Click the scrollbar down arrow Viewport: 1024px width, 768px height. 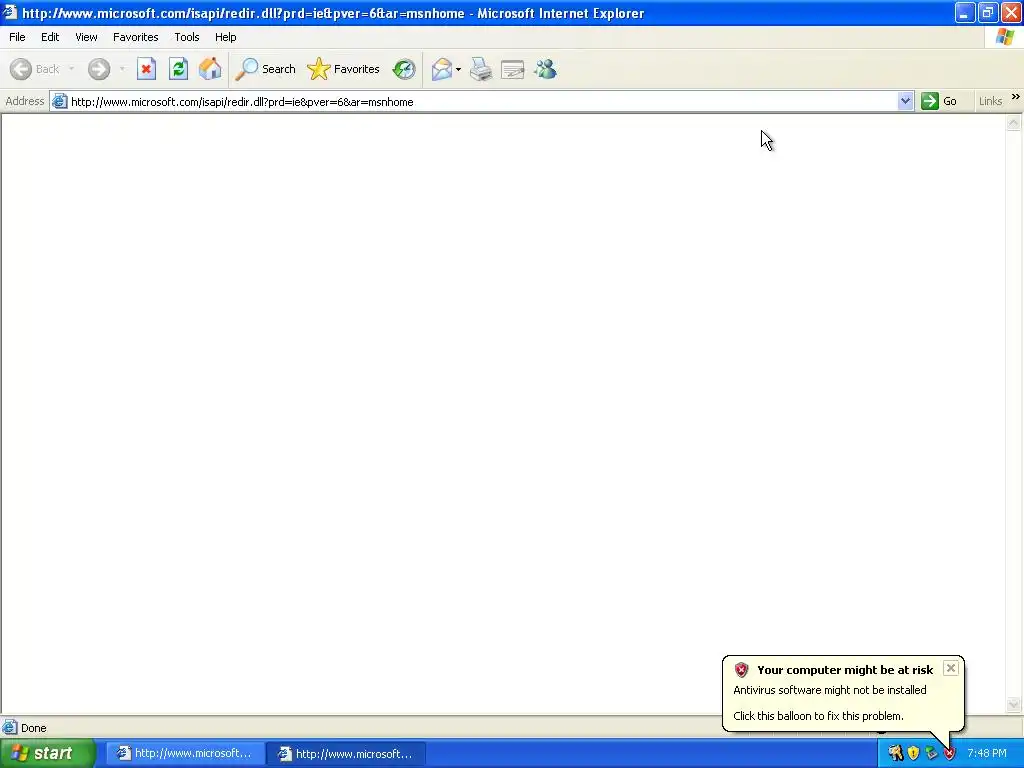point(1014,704)
